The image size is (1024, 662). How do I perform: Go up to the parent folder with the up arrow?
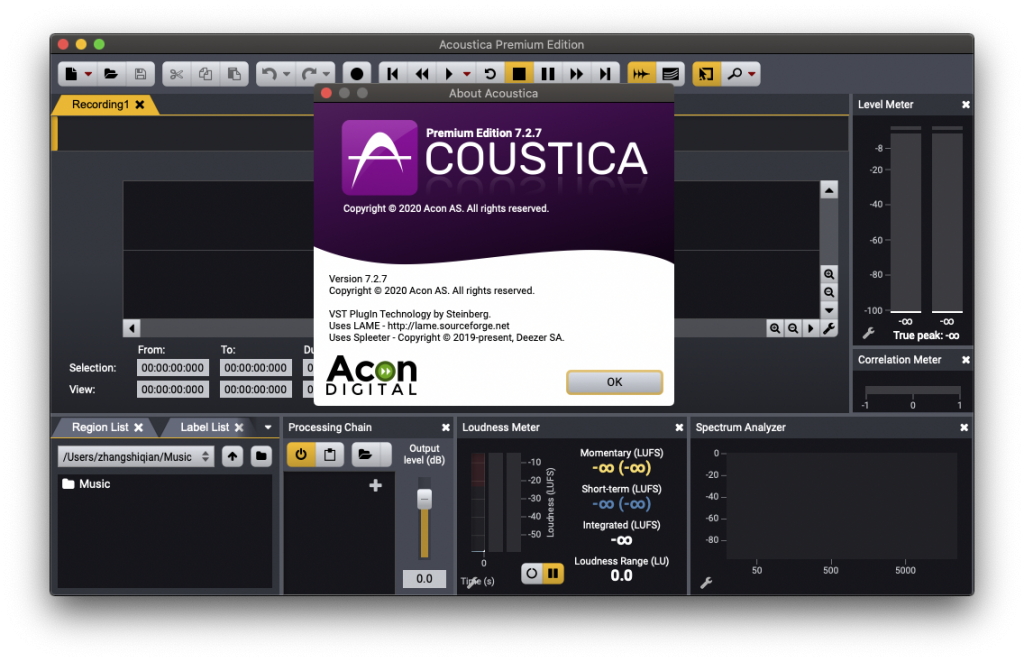[232, 456]
